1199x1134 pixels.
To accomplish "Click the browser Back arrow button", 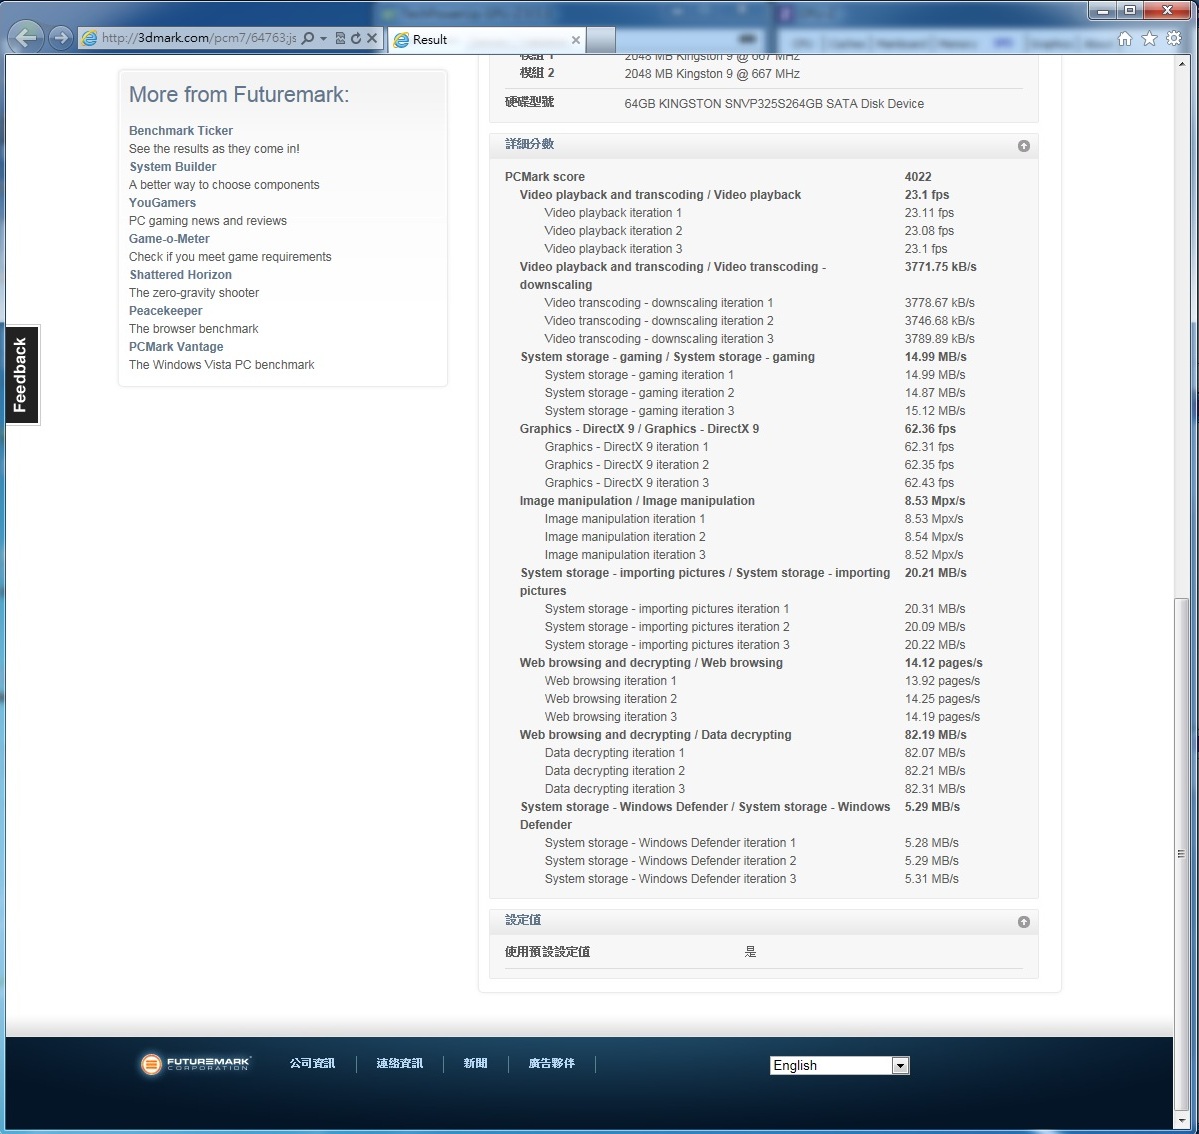I will click(x=26, y=38).
